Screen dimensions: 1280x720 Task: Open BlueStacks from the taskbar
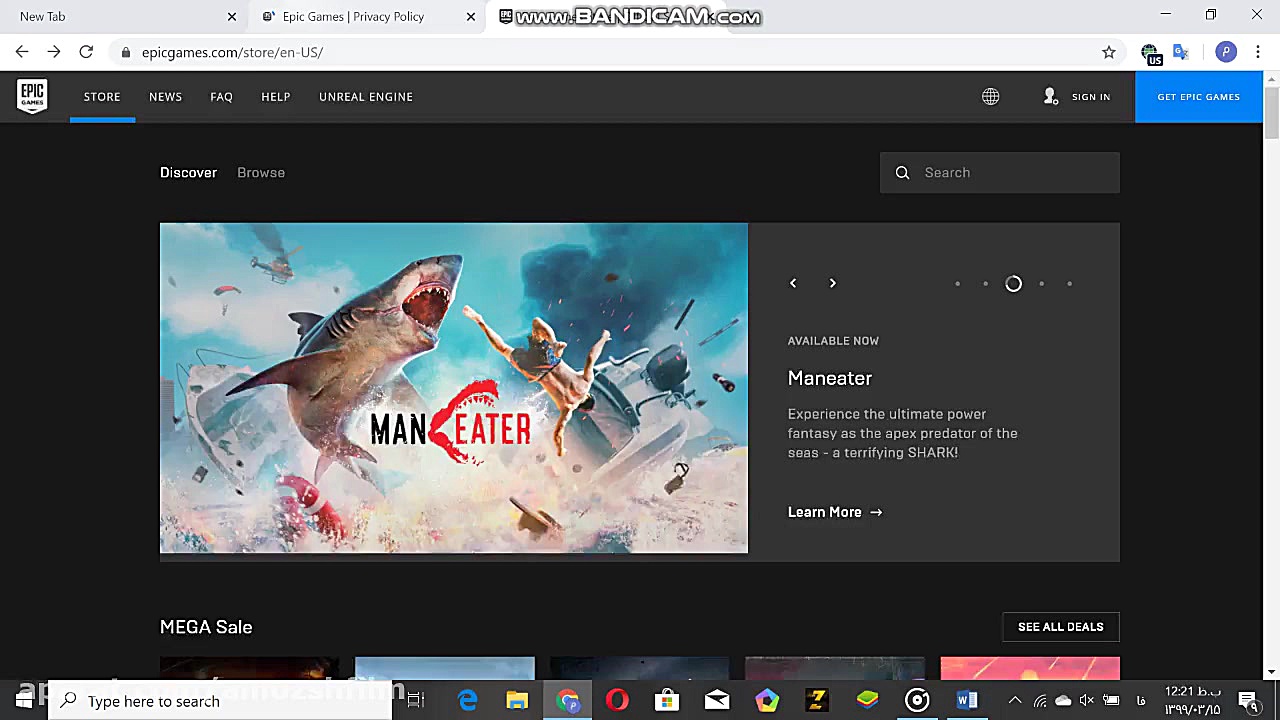point(867,701)
